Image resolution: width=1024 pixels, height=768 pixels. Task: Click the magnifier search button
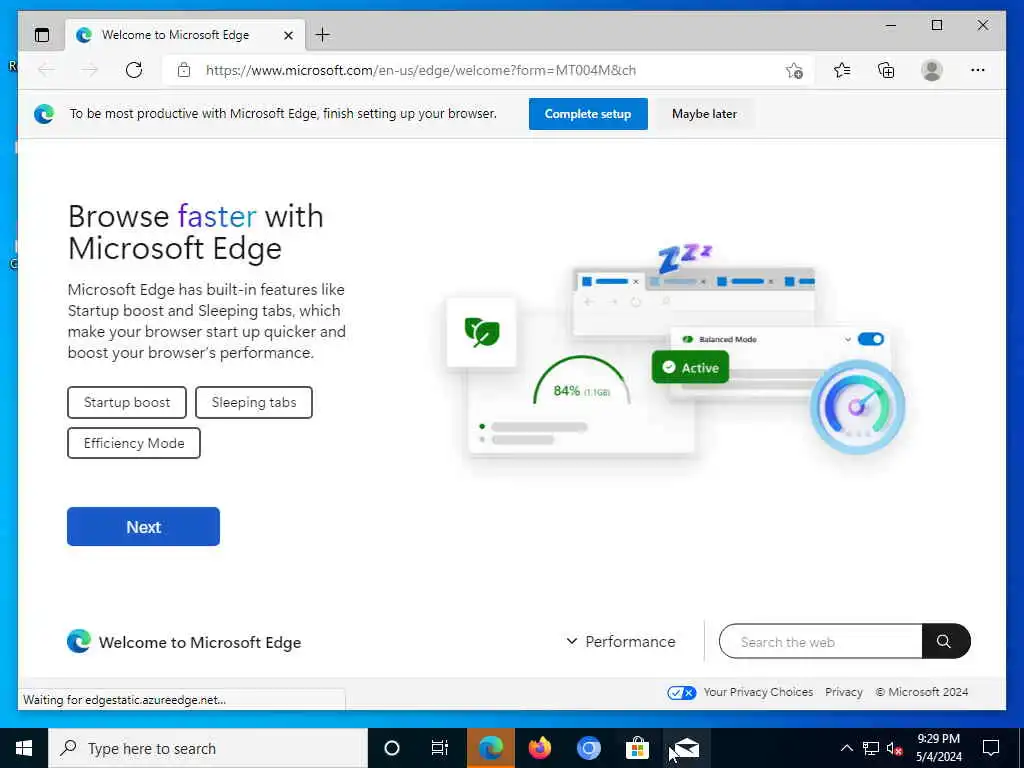tap(945, 641)
